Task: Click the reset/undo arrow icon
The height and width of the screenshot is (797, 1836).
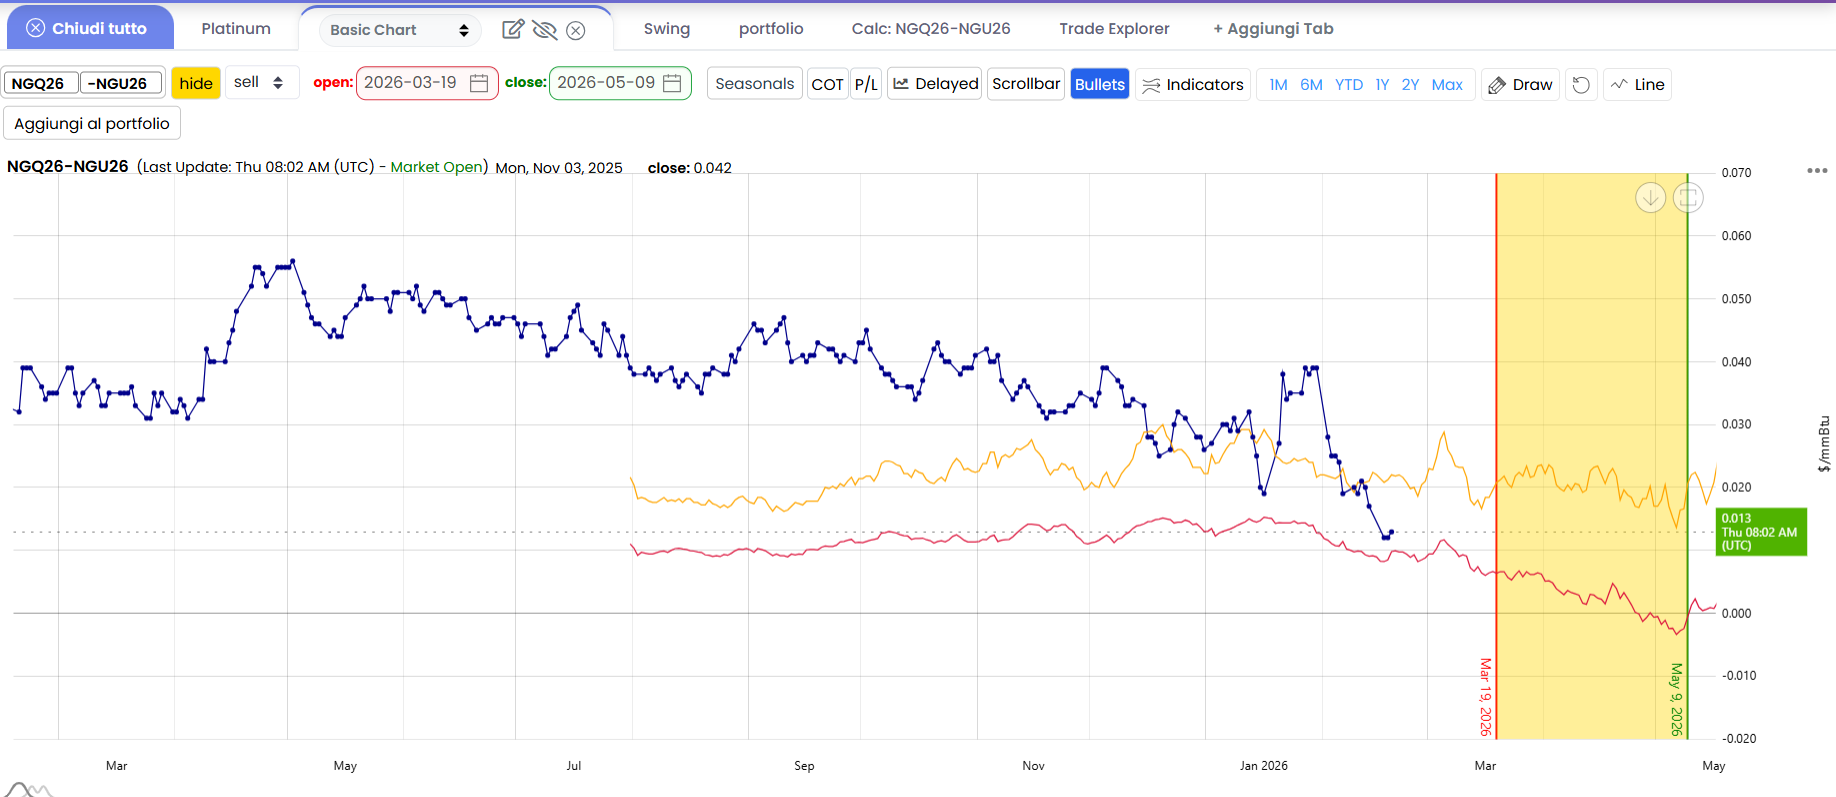Action: pos(1581,85)
